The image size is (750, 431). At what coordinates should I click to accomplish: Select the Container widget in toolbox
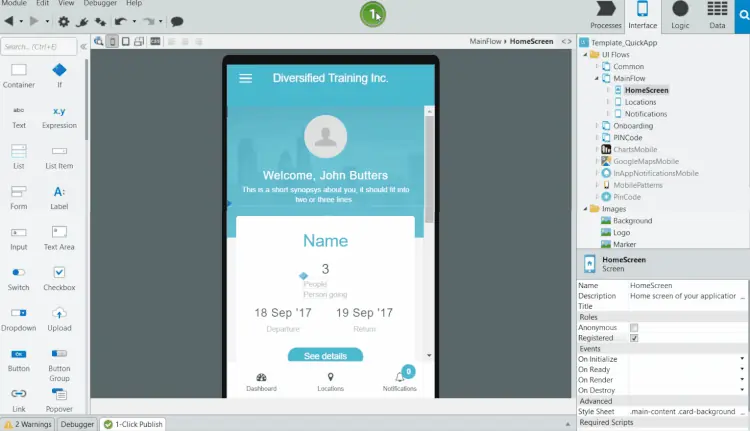(19, 76)
